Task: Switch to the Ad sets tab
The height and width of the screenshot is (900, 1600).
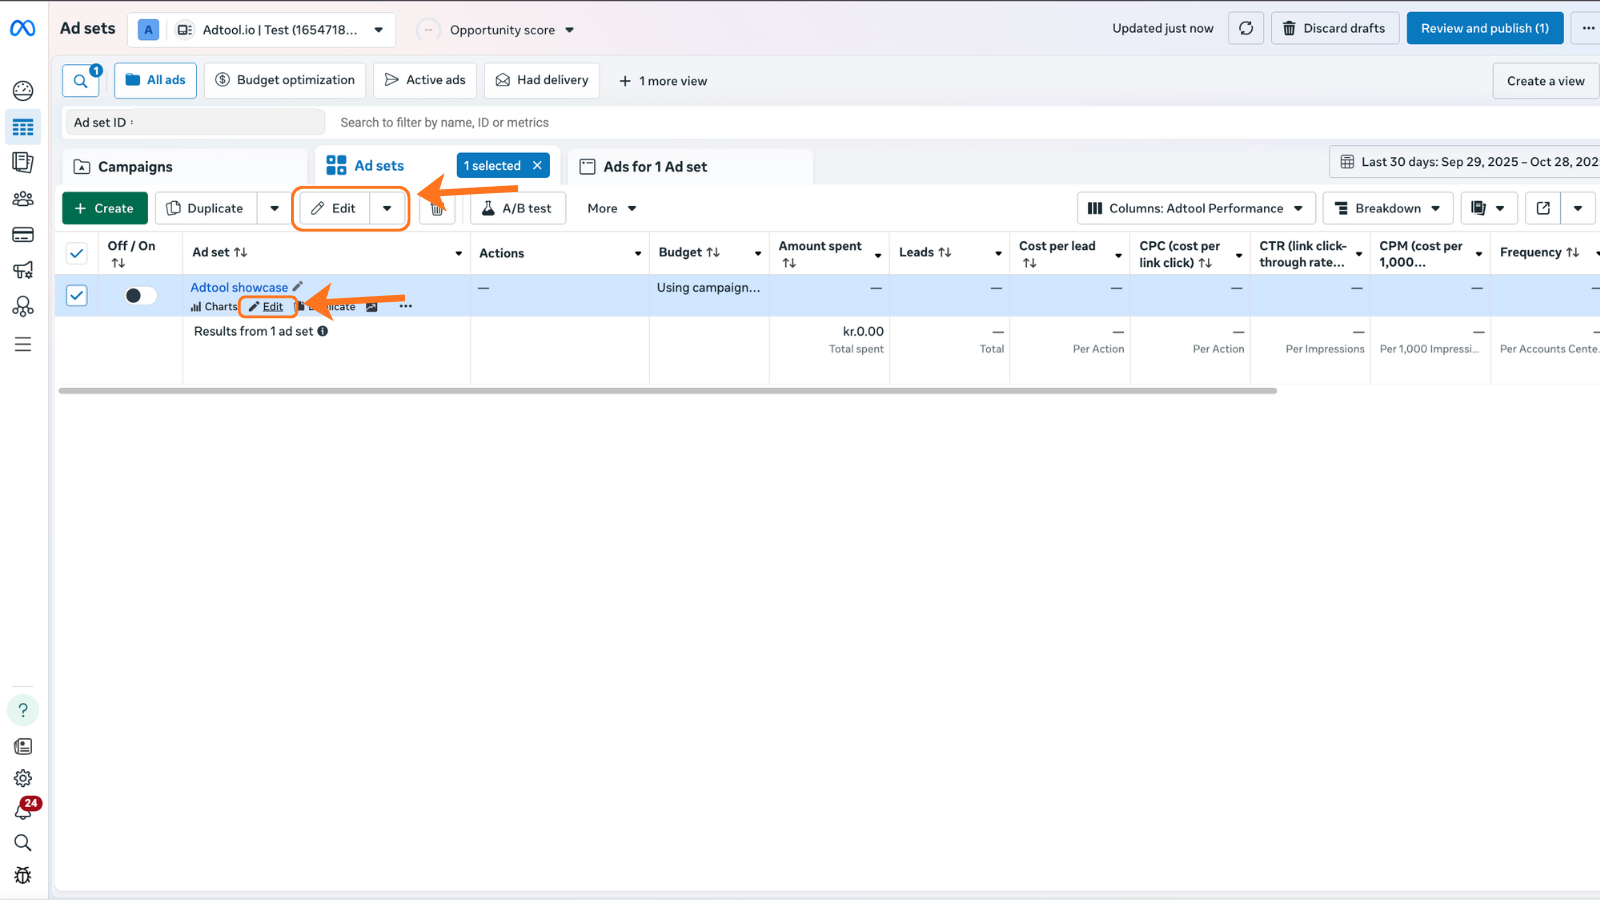Action: point(379,166)
